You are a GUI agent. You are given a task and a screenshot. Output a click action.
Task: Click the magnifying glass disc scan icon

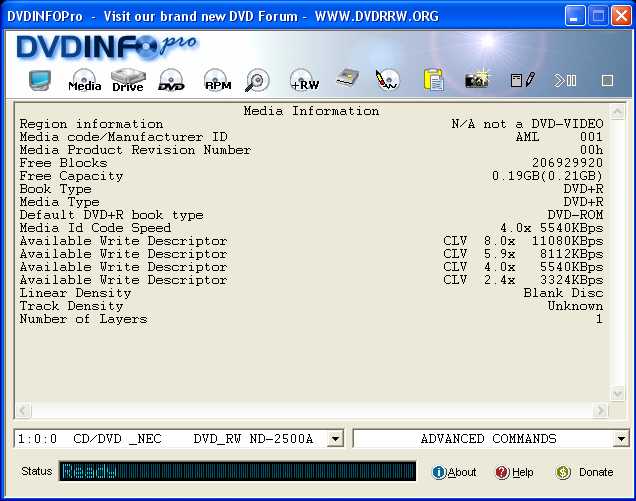tap(257, 80)
